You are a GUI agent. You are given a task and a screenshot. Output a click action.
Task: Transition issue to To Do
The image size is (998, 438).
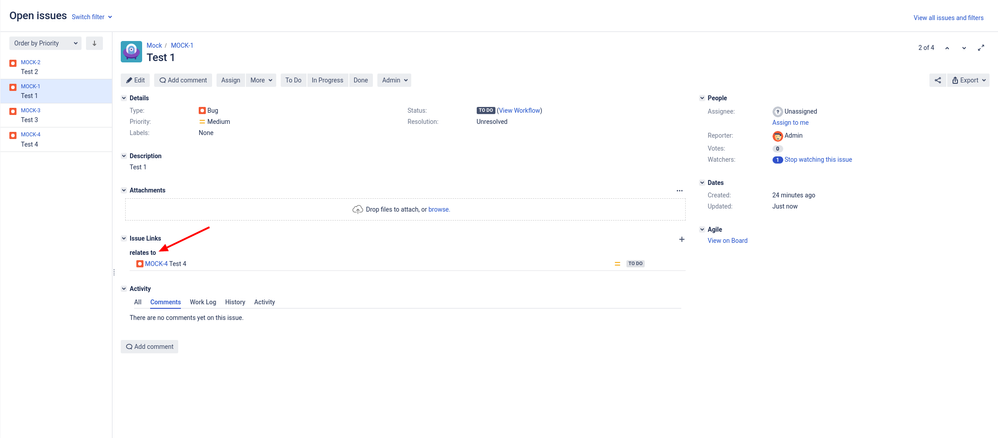293,80
